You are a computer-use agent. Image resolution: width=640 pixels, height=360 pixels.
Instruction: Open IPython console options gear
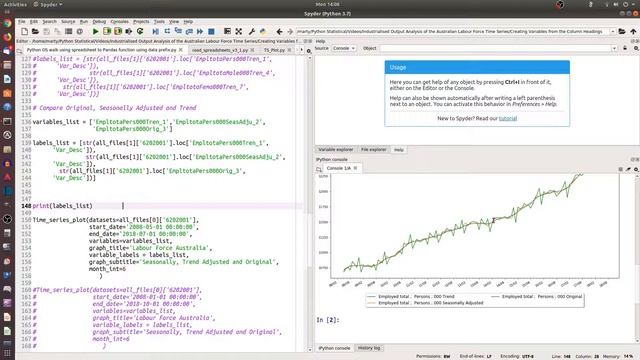point(636,169)
